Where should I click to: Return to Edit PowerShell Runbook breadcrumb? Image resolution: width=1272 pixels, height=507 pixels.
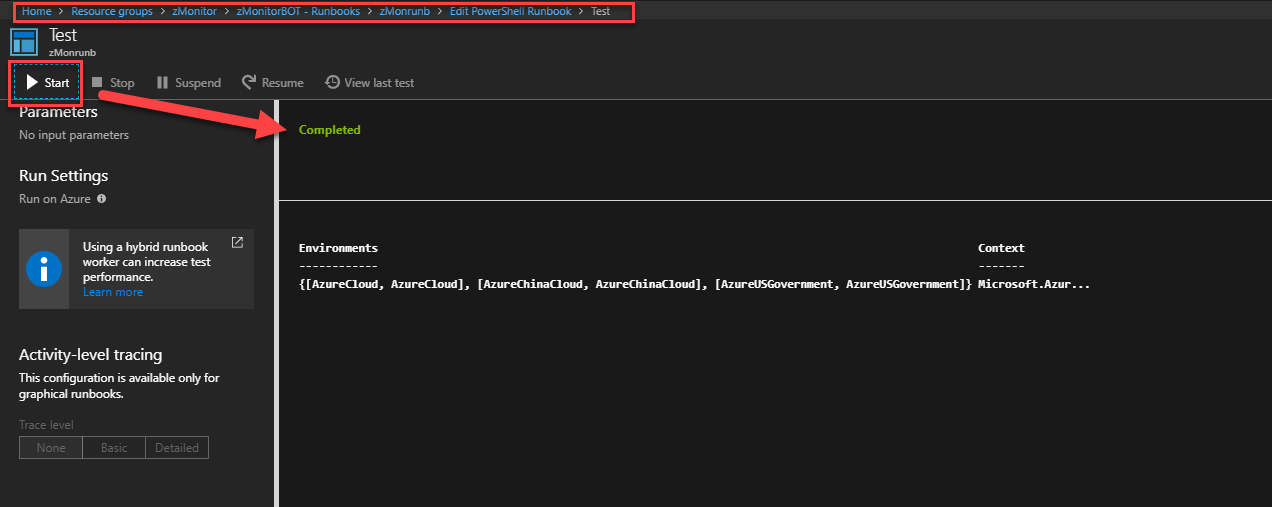pos(510,12)
